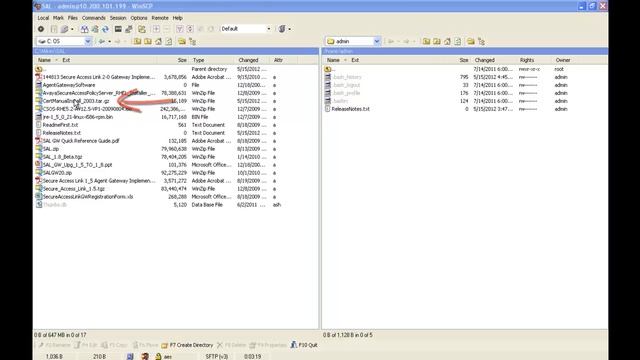Click local panel Home Directory icon
This screenshot has height=360, width=640.
pos(158,41)
